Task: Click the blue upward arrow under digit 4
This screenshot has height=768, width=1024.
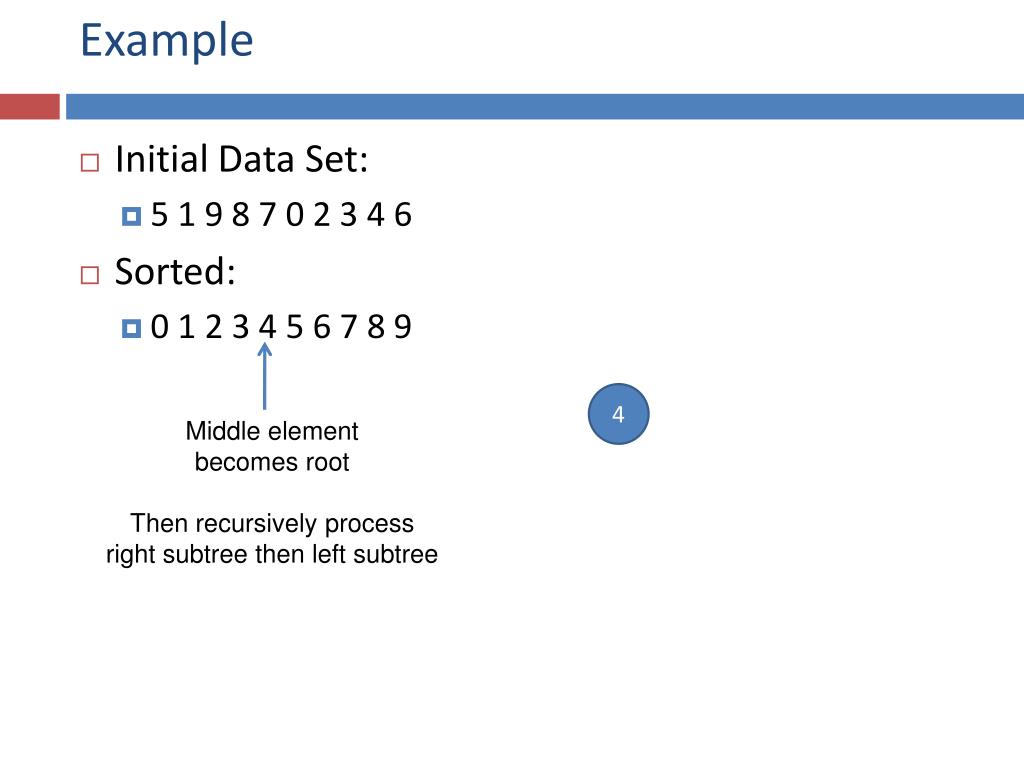Action: (264, 377)
